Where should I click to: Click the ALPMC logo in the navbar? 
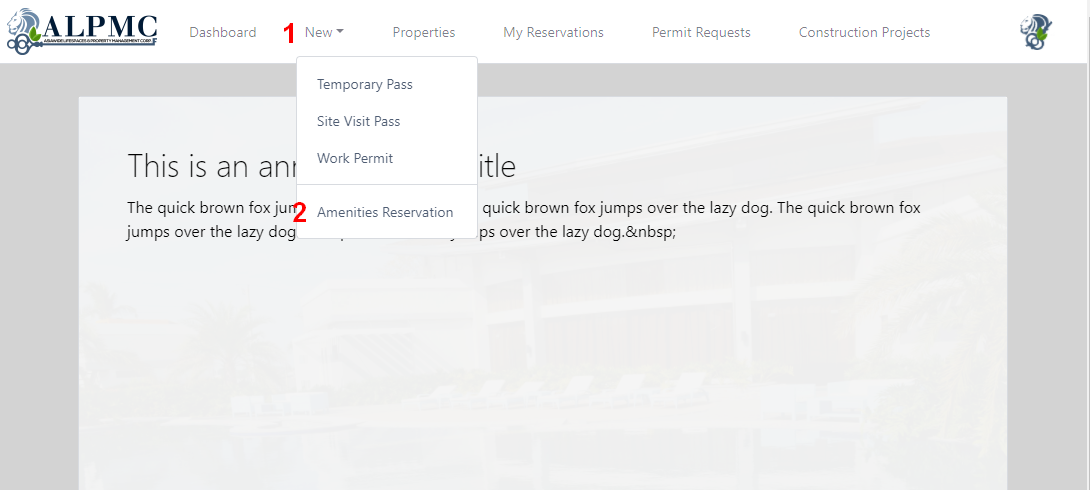pos(82,31)
